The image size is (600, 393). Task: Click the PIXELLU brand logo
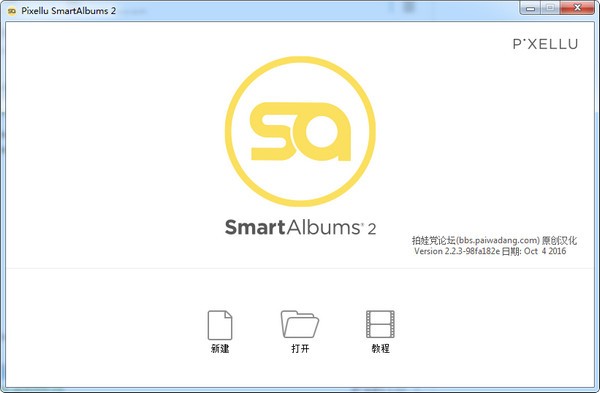[545, 44]
